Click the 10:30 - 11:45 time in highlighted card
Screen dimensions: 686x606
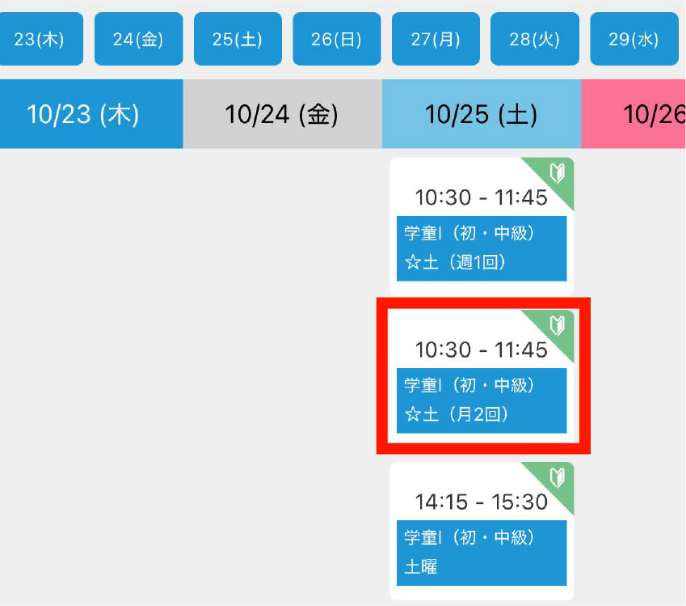(481, 350)
